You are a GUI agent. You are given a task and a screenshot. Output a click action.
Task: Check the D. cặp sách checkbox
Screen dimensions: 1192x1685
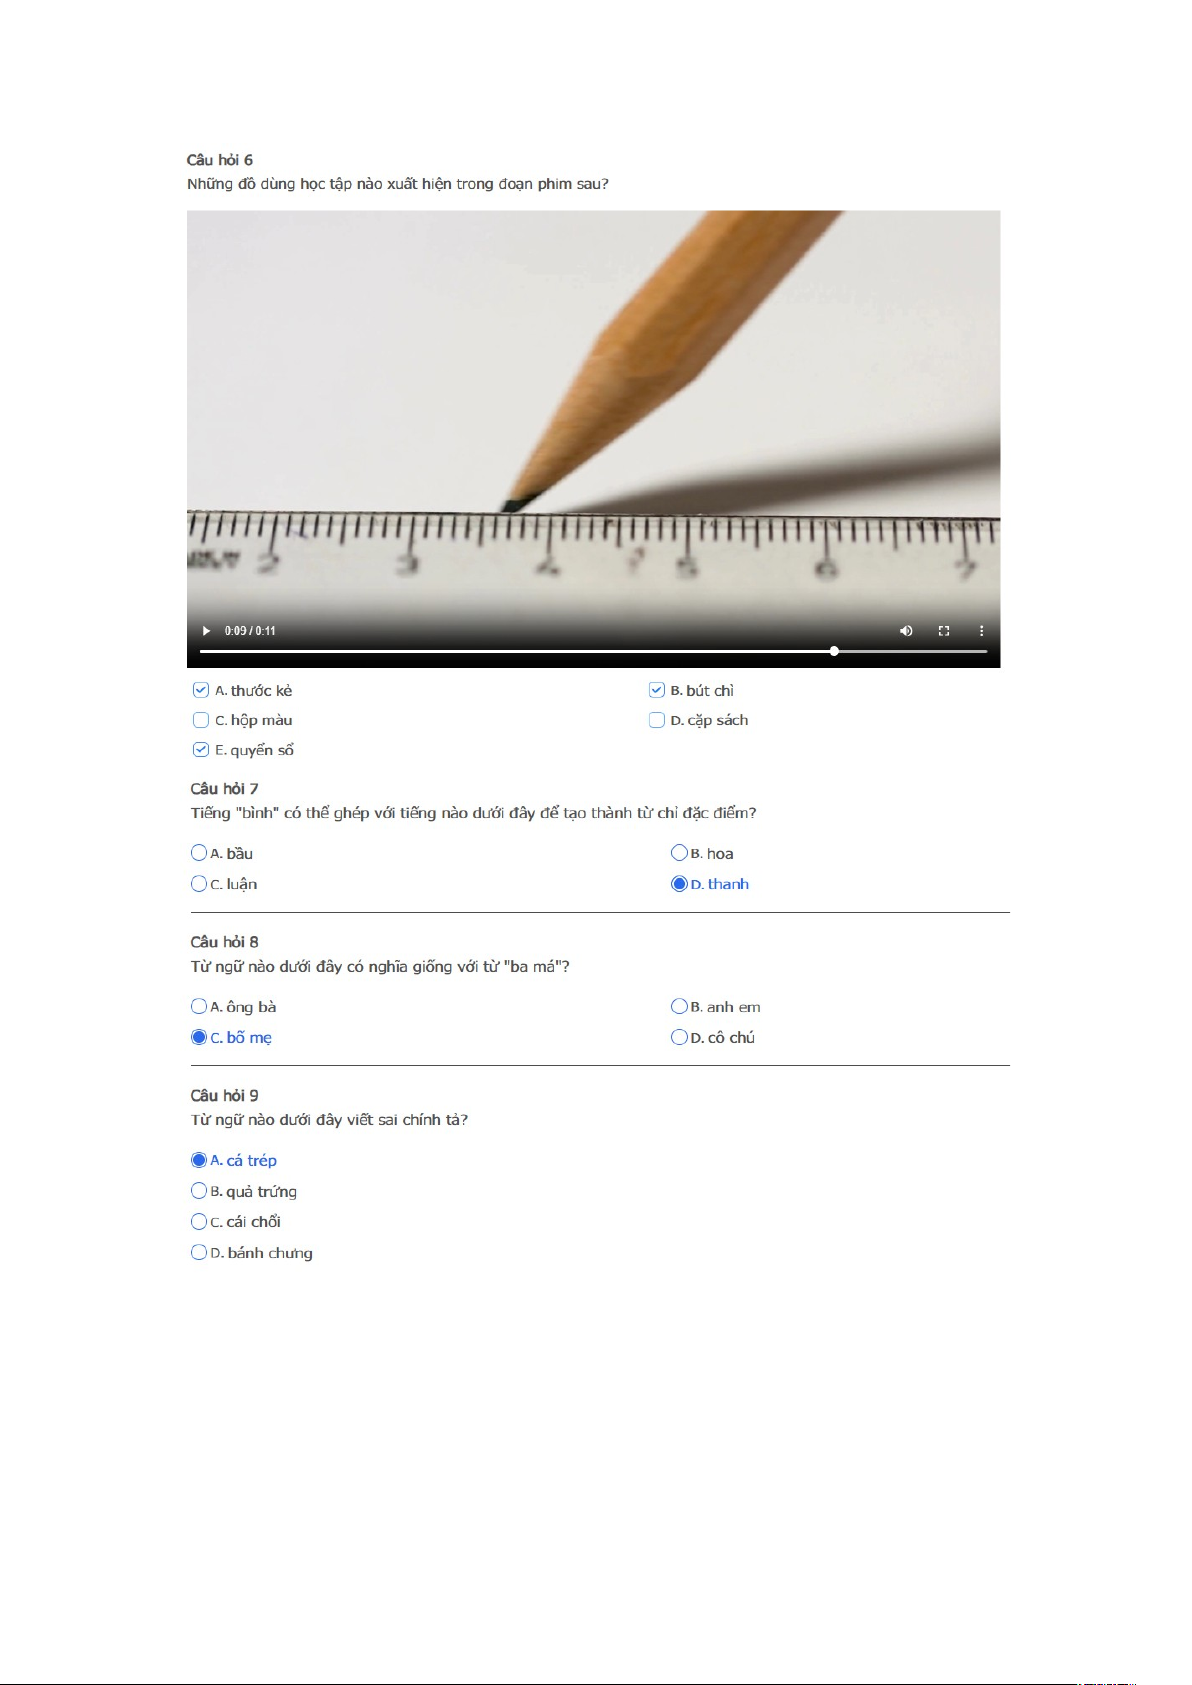[657, 720]
